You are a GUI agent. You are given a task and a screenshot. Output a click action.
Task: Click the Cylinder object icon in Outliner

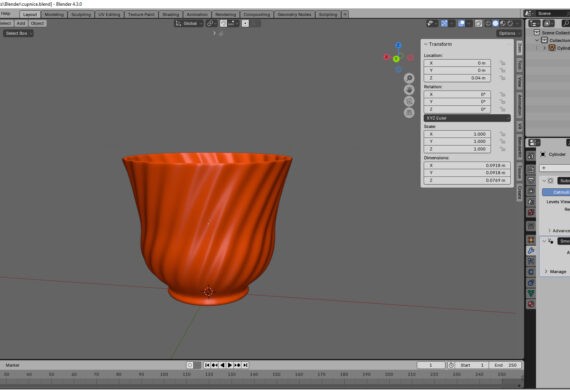click(x=552, y=48)
